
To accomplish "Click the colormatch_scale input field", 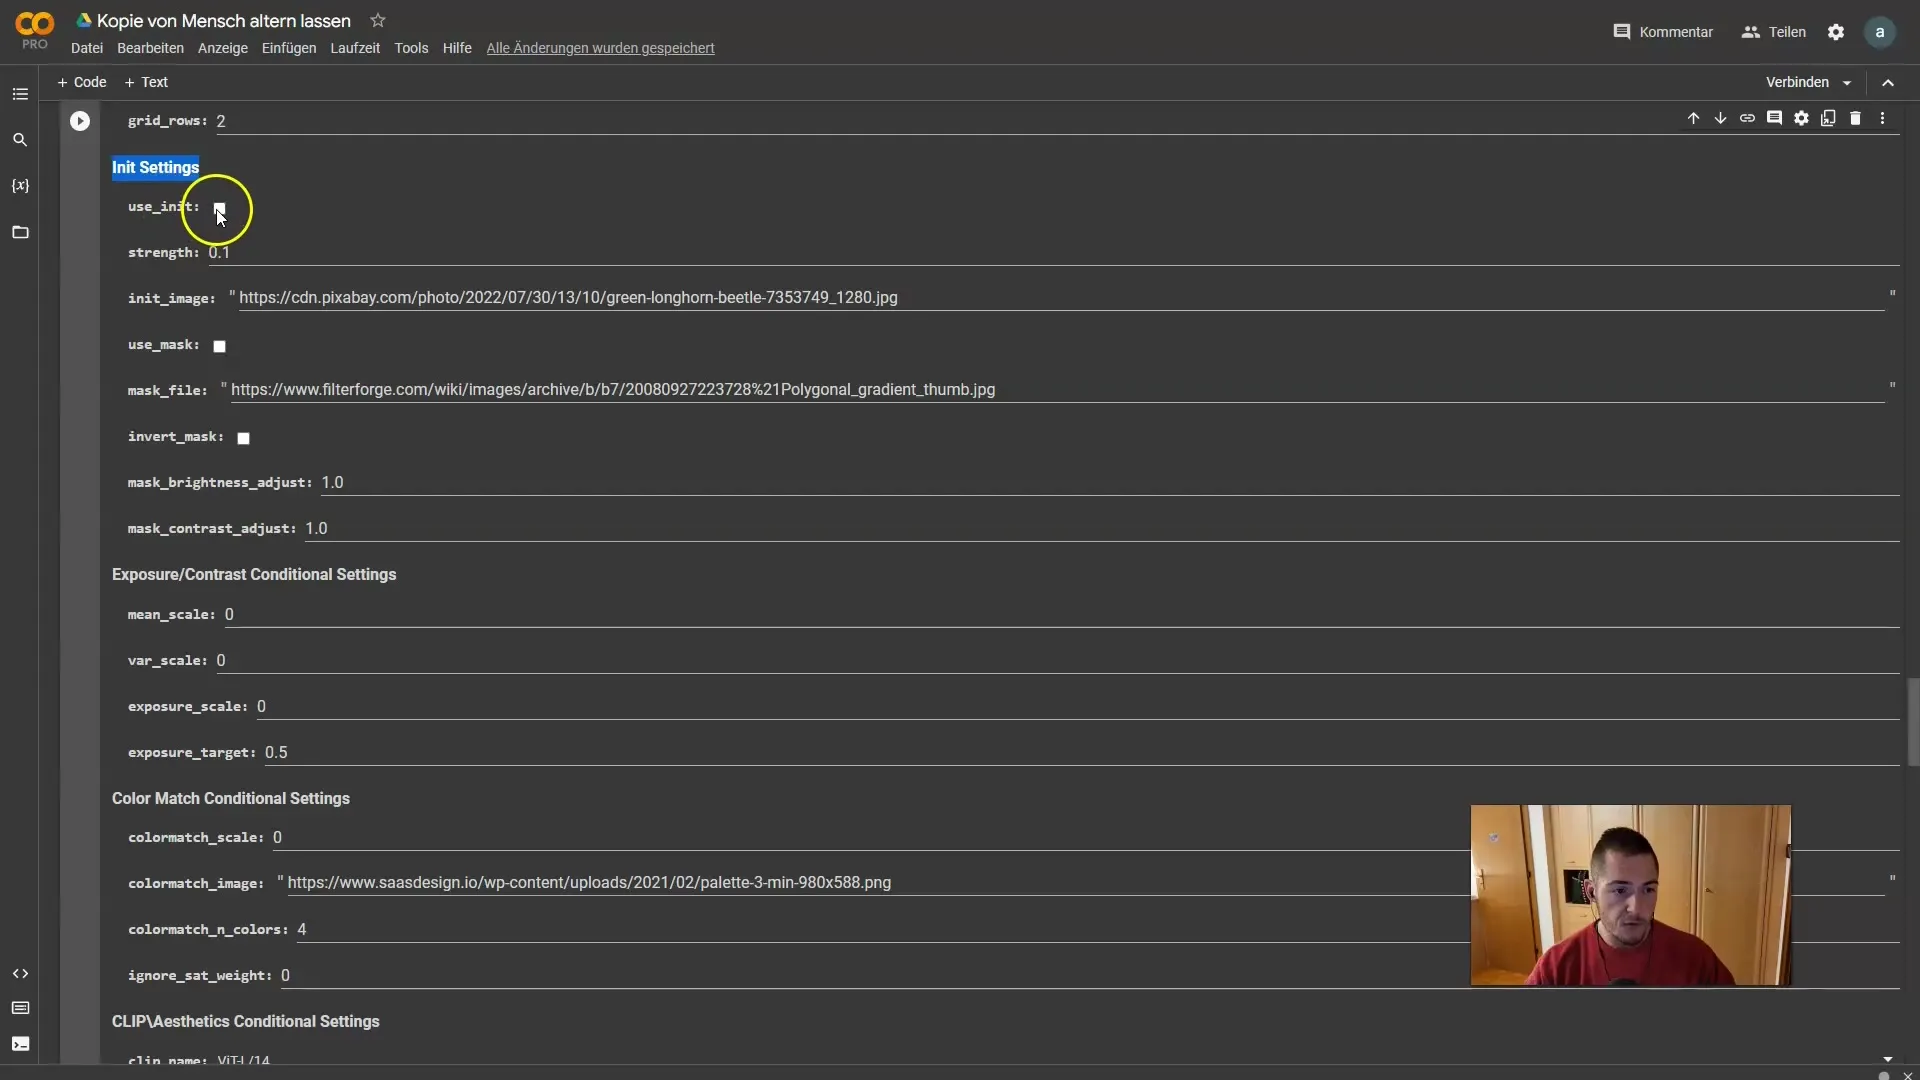I will pos(1086,838).
